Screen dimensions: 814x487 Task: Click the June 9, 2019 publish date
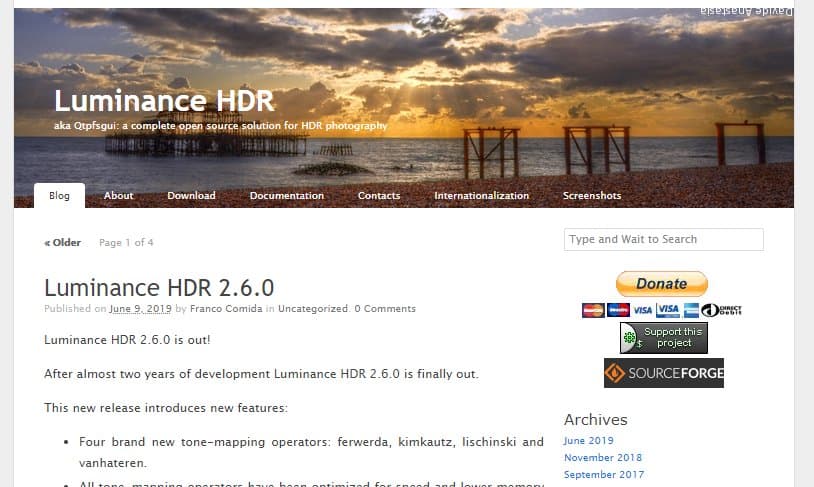140,308
